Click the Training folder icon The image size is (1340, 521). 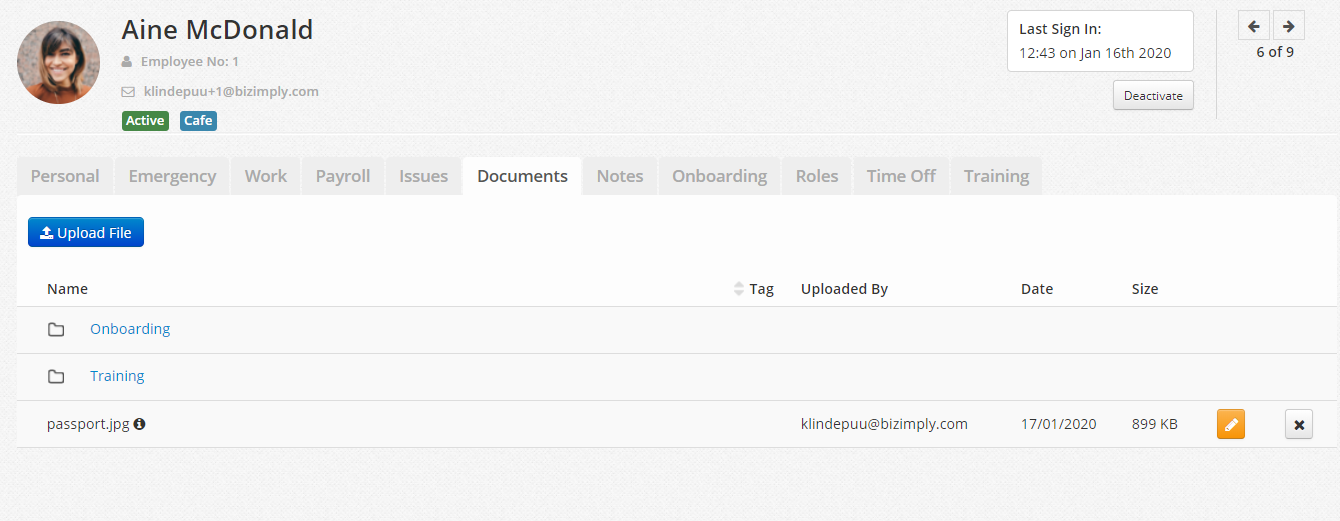pyautogui.click(x=56, y=376)
